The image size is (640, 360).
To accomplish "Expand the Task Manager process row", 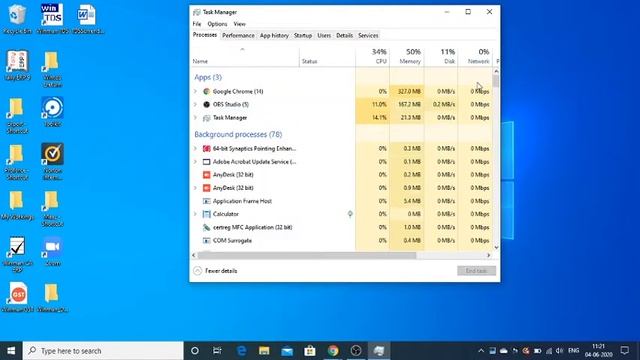I will (x=195, y=118).
